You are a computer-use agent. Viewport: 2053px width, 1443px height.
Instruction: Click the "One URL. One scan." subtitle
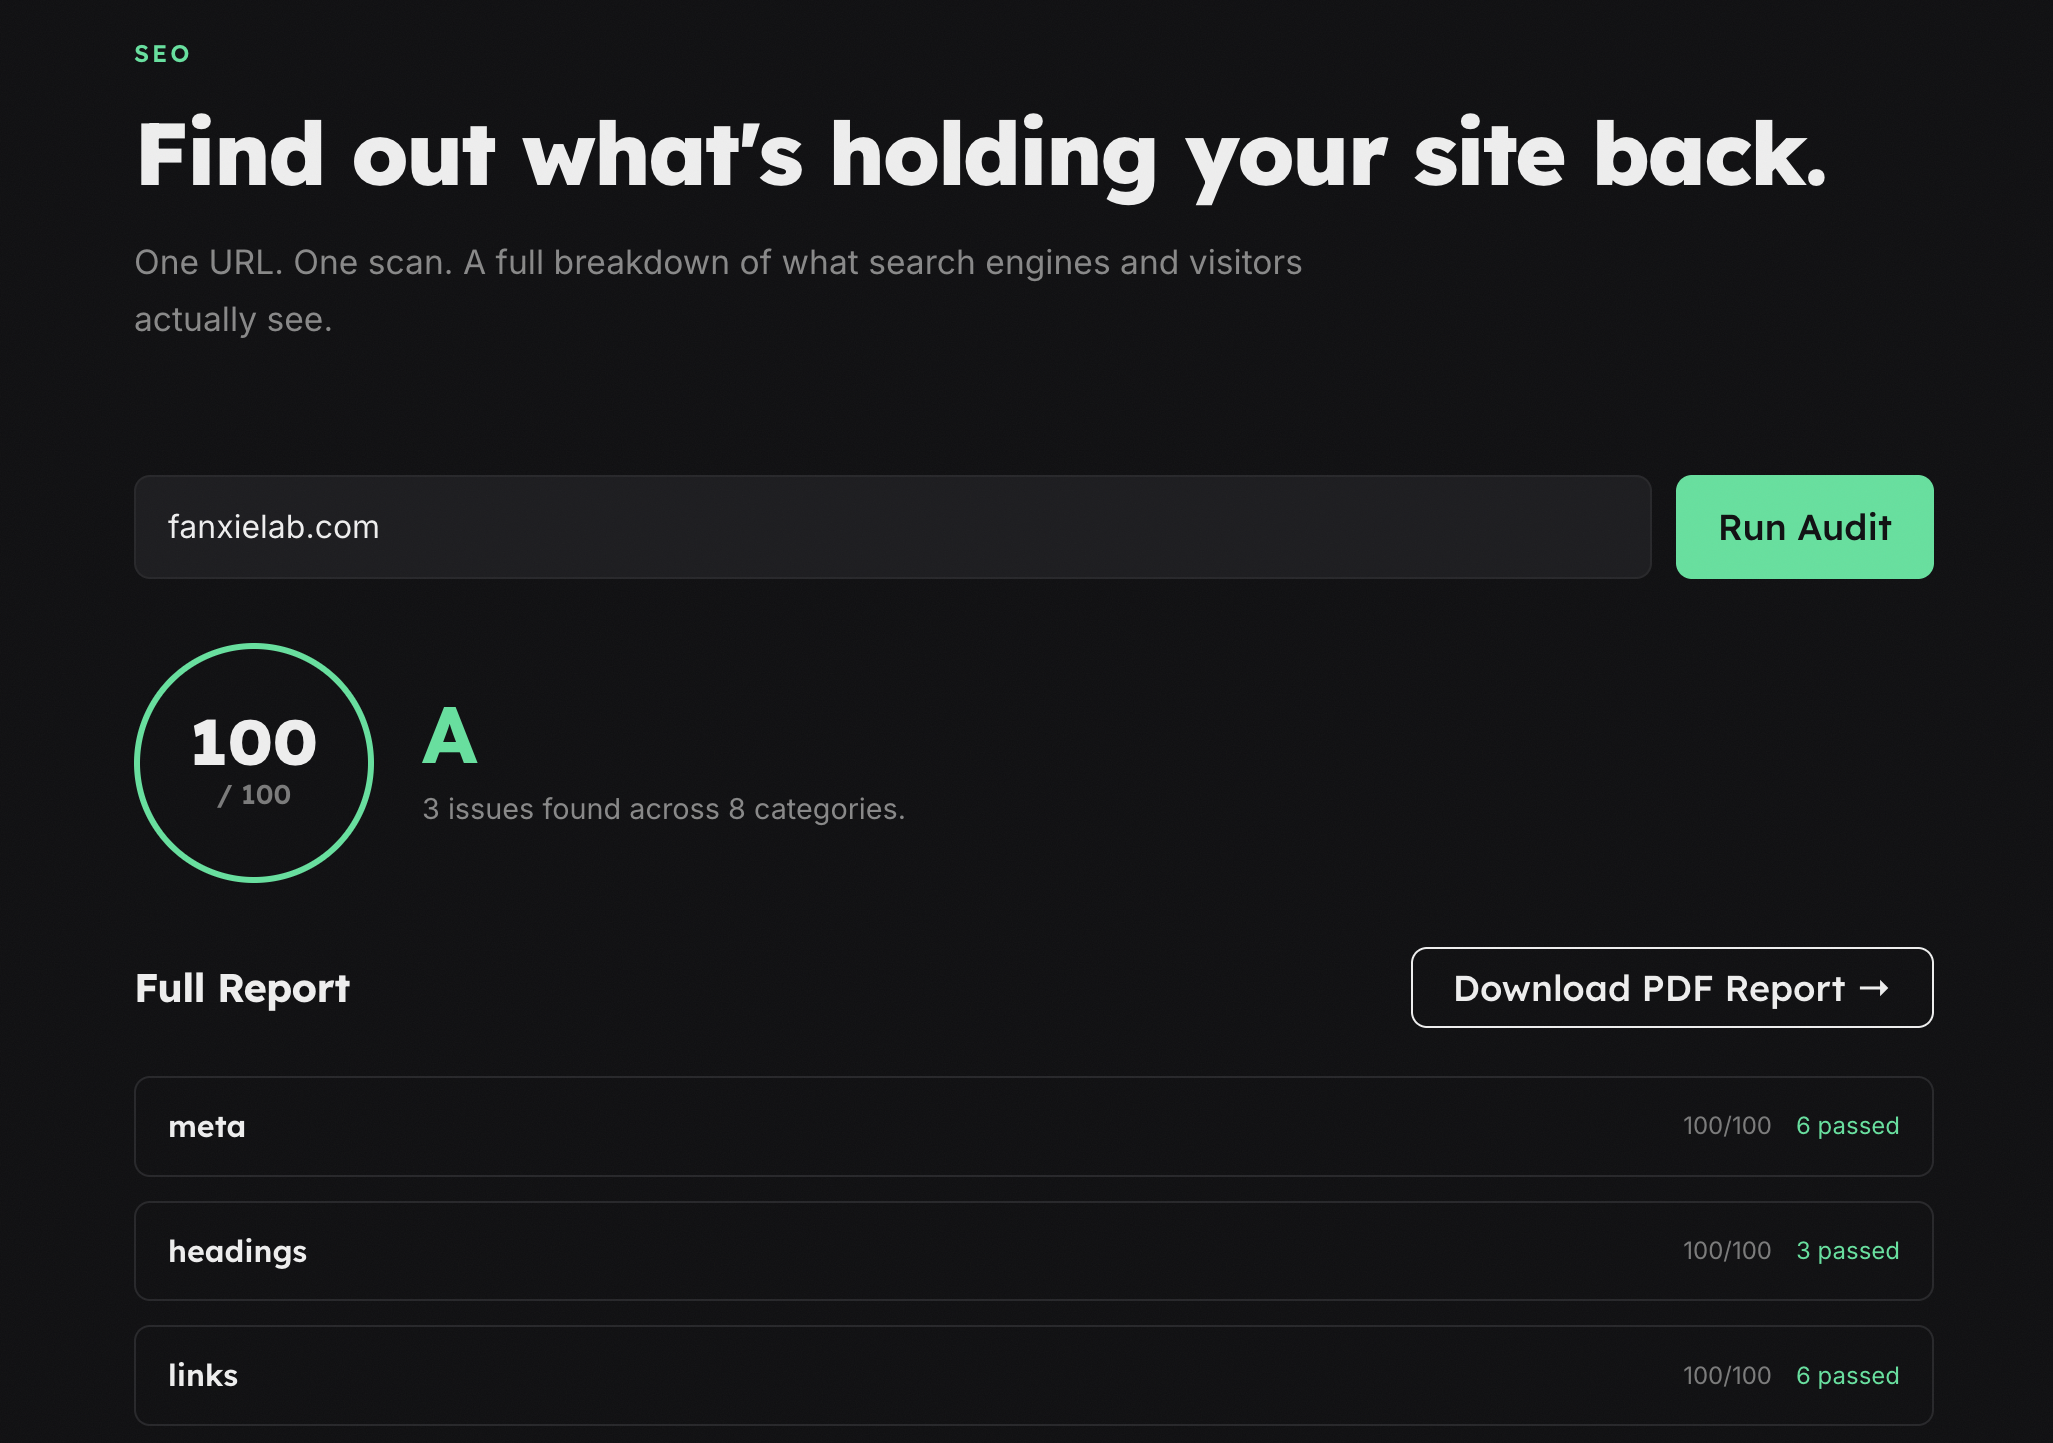[717, 263]
